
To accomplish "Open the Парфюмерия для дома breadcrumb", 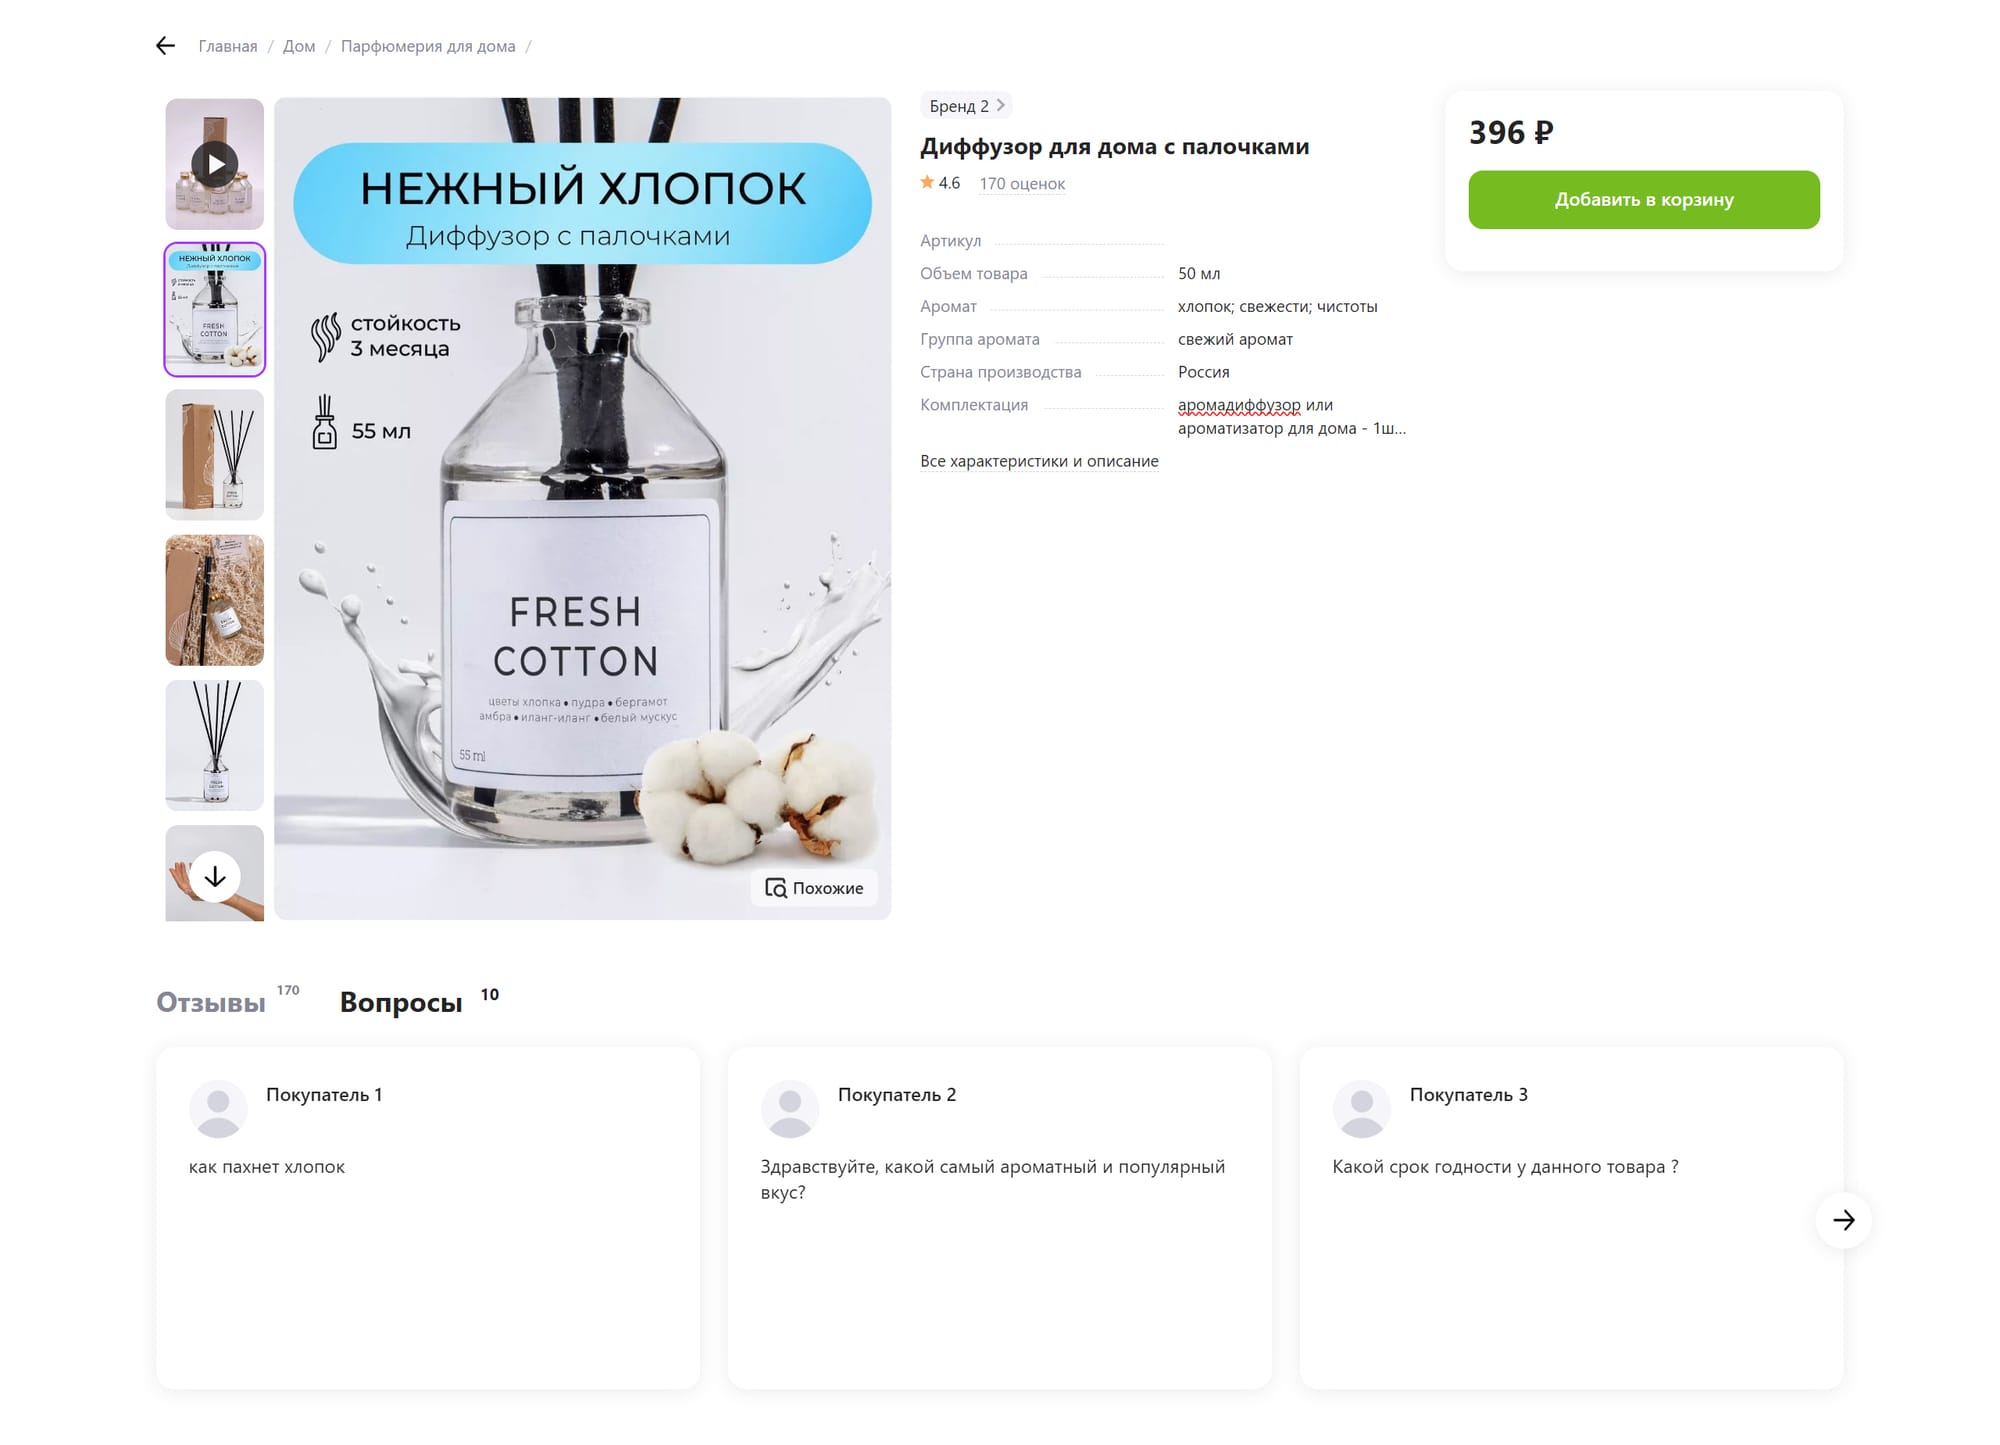I will [428, 46].
